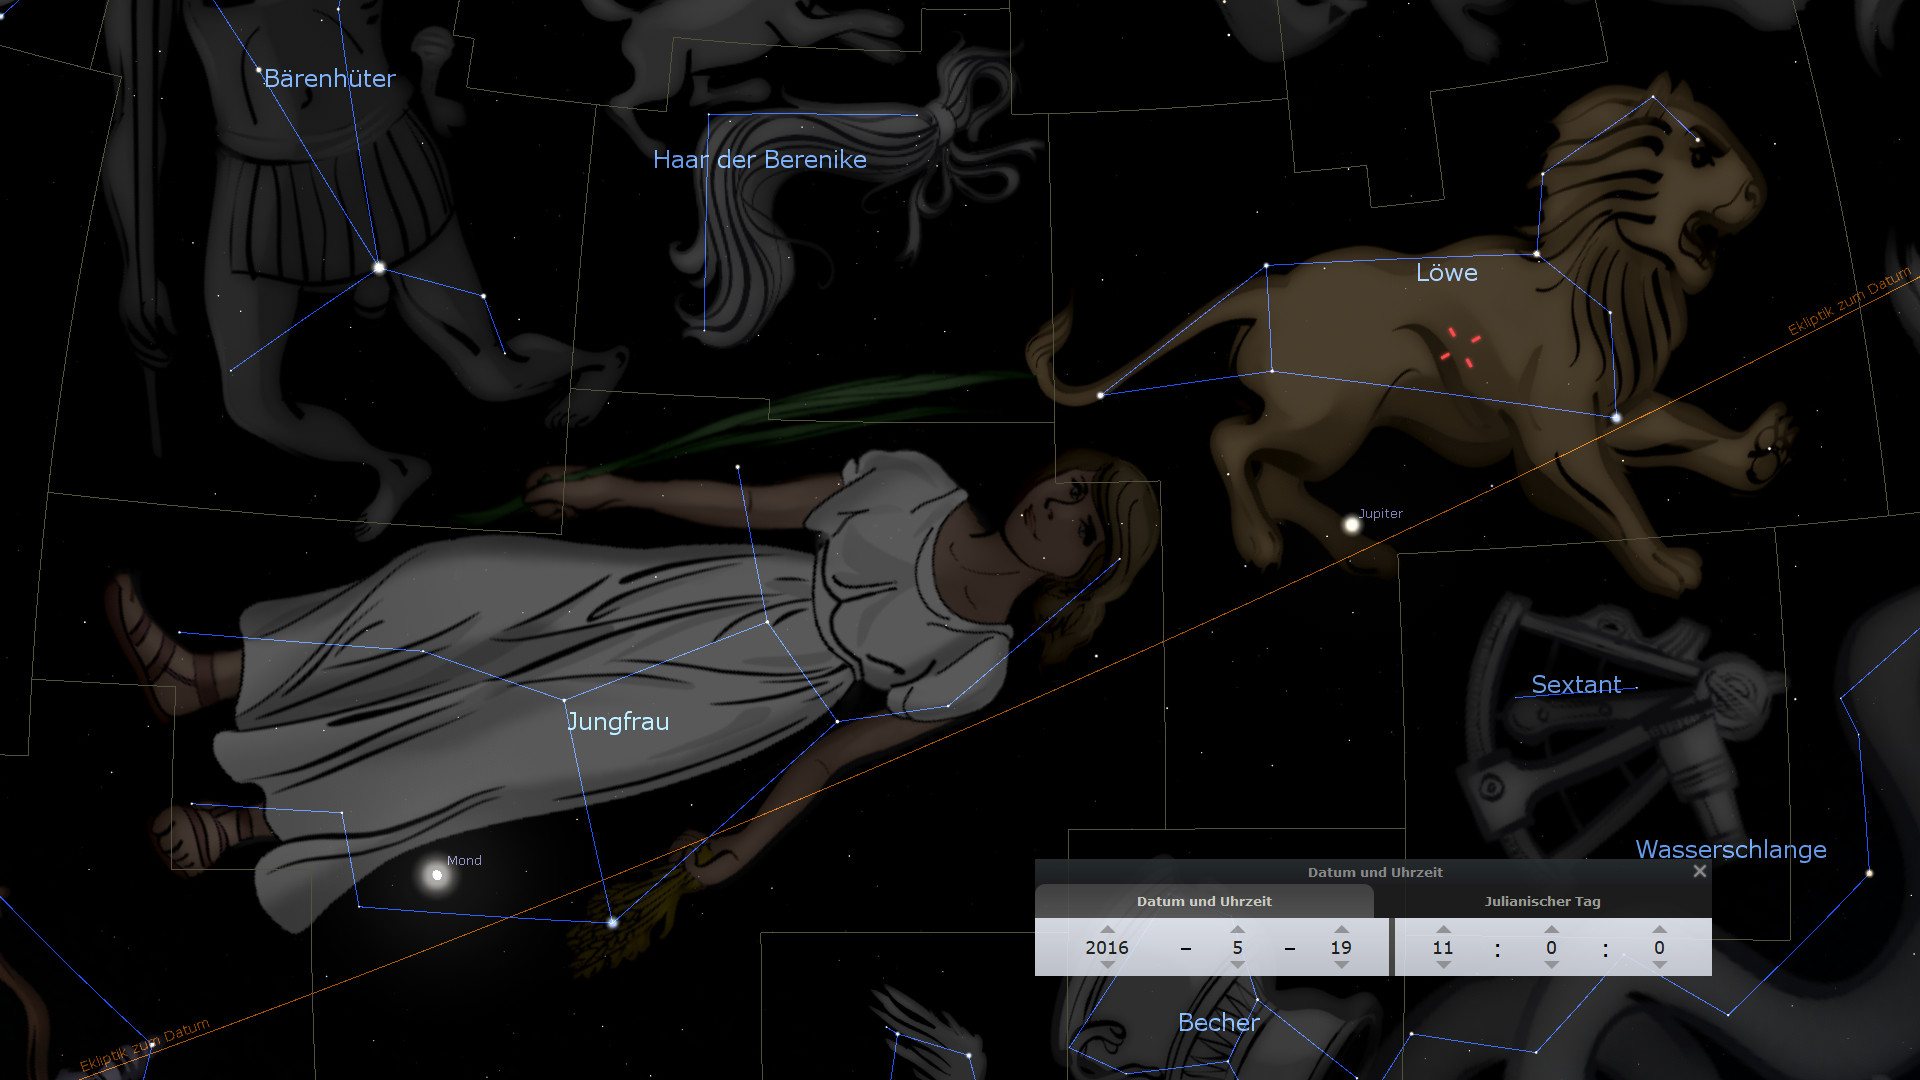Image resolution: width=1920 pixels, height=1080 pixels.
Task: Select the hour field showing 11
Action: pyautogui.click(x=1443, y=947)
